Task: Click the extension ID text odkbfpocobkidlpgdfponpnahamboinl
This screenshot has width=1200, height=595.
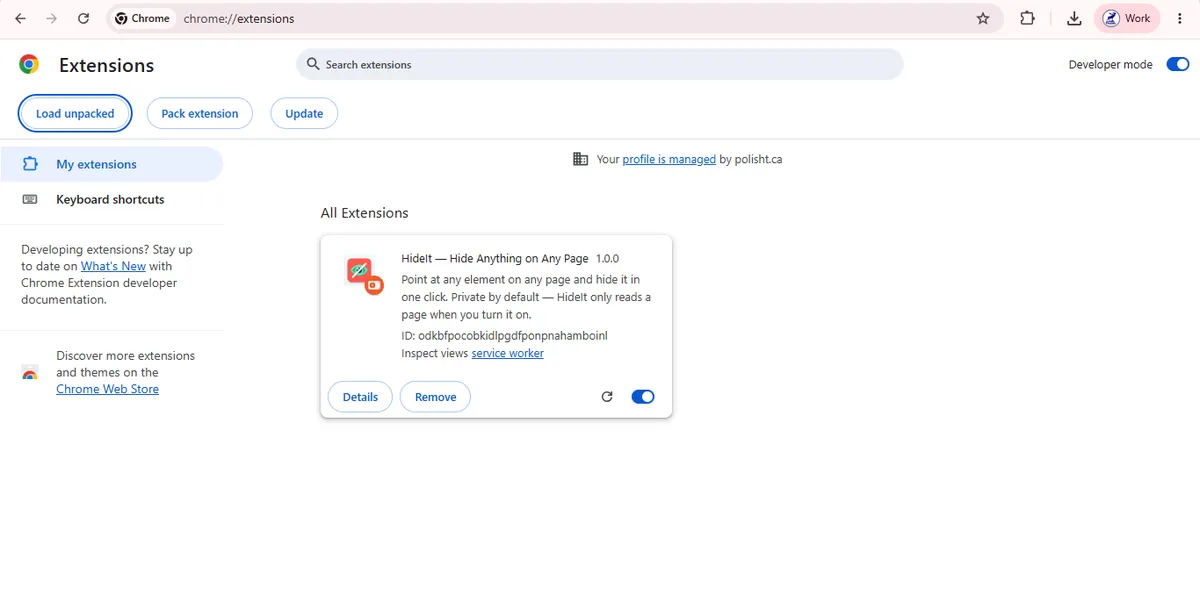Action: point(512,335)
